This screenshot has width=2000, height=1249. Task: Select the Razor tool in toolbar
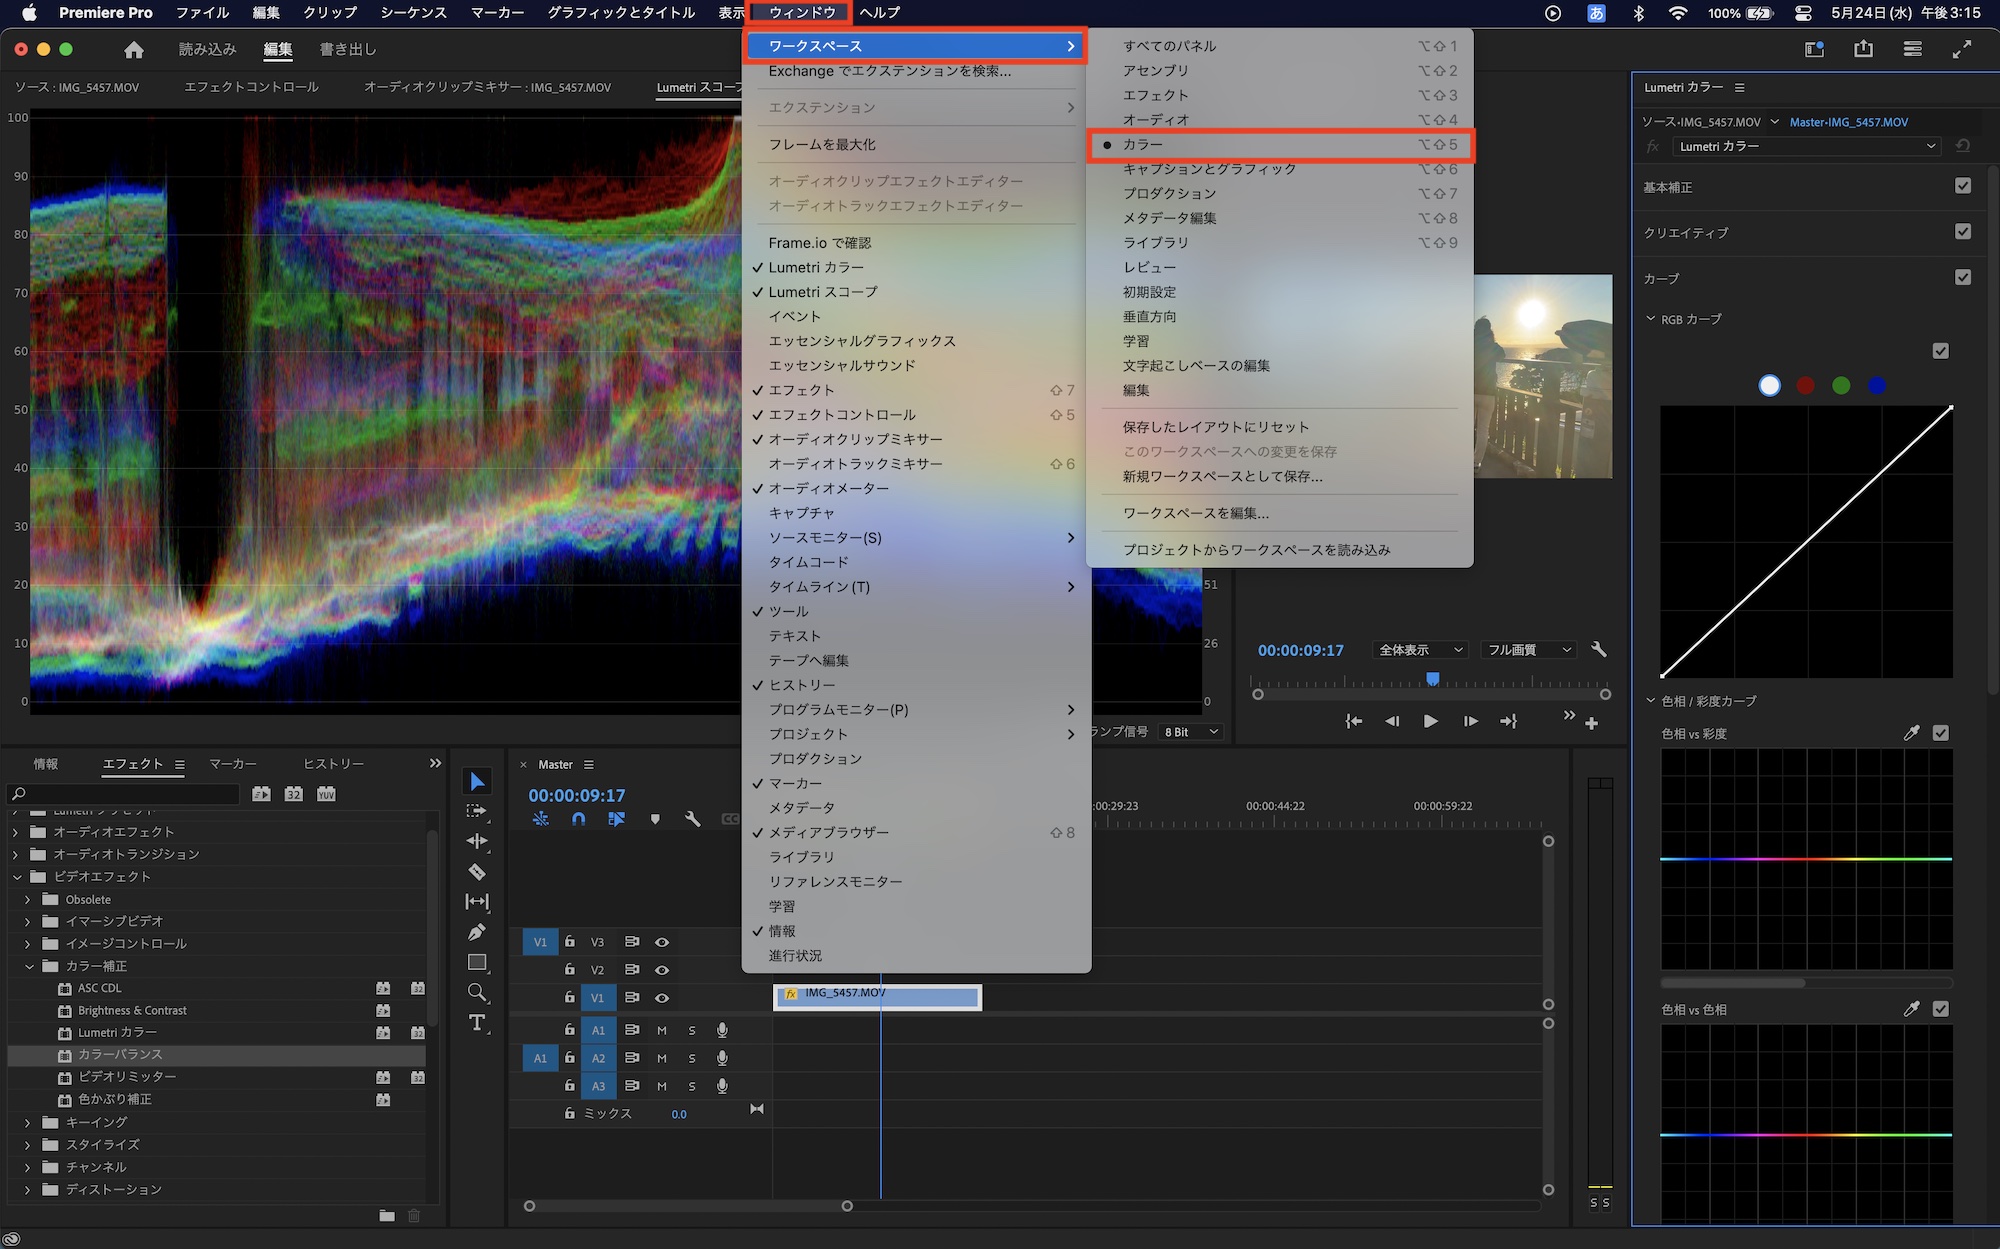pyautogui.click(x=477, y=872)
